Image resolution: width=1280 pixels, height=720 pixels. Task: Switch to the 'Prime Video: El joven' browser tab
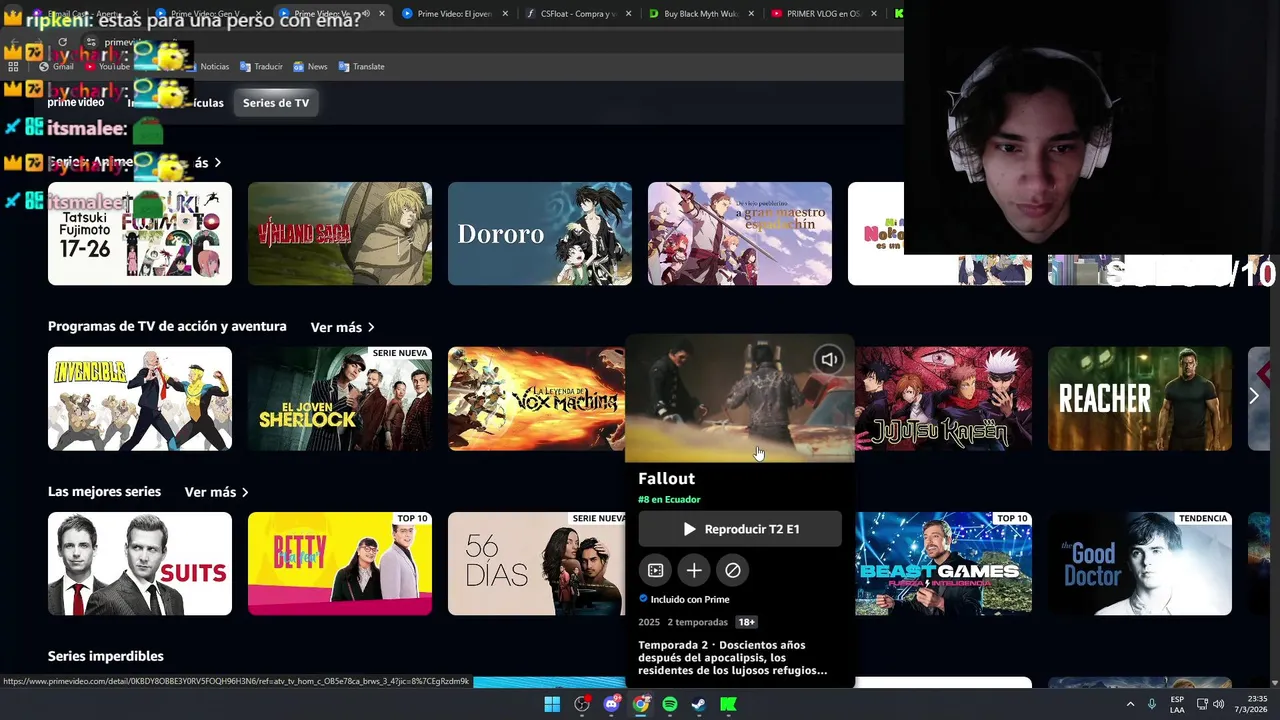(x=455, y=14)
